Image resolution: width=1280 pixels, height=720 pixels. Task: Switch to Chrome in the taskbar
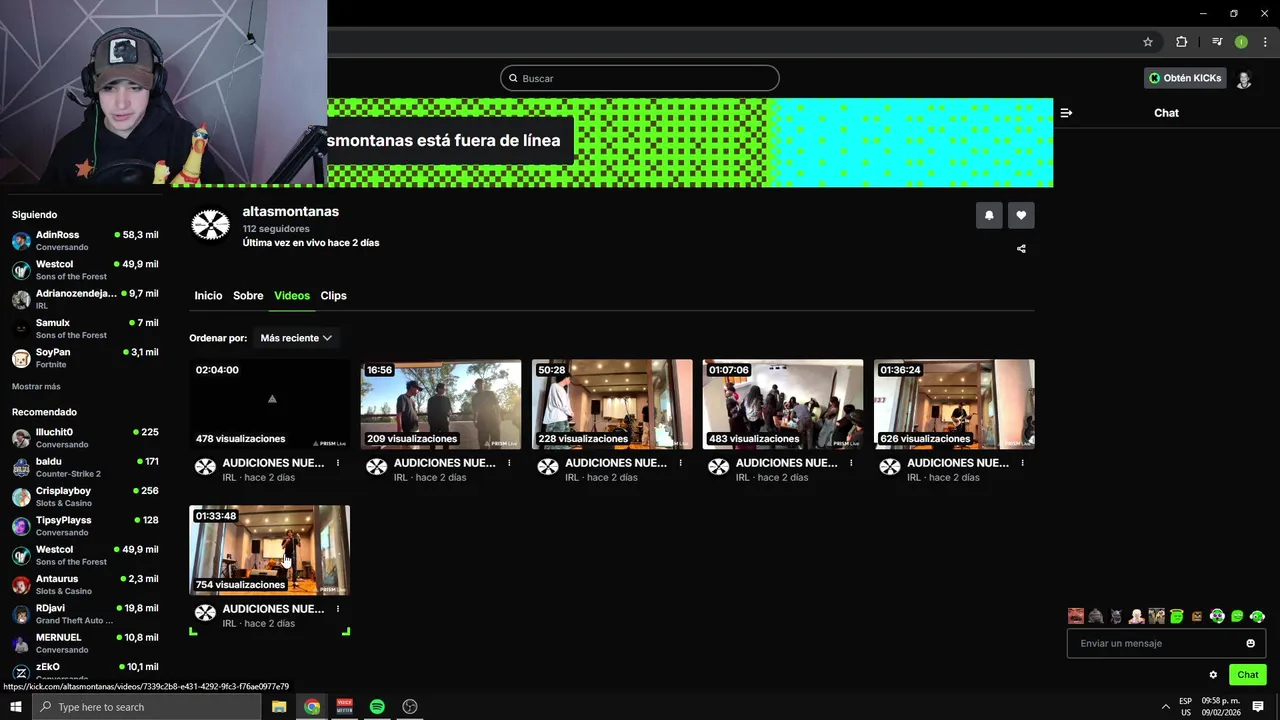[312, 707]
